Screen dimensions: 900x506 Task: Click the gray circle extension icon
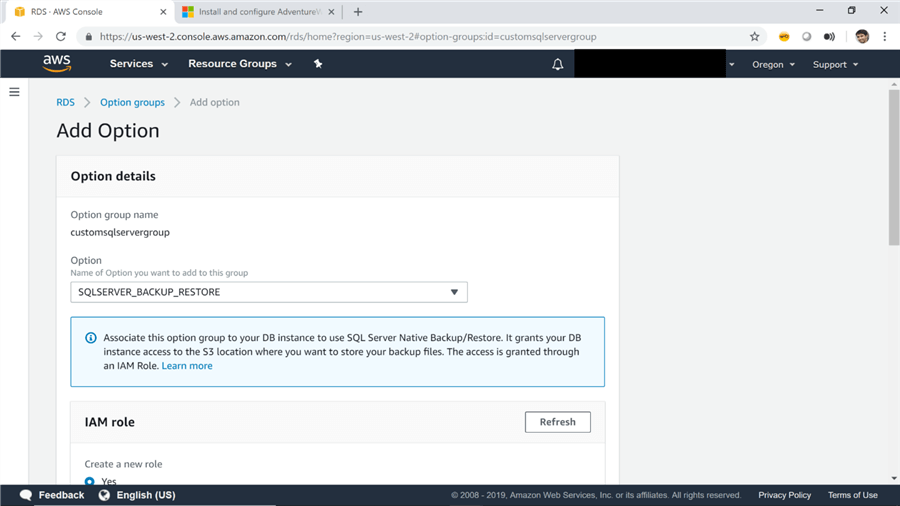click(x=806, y=37)
